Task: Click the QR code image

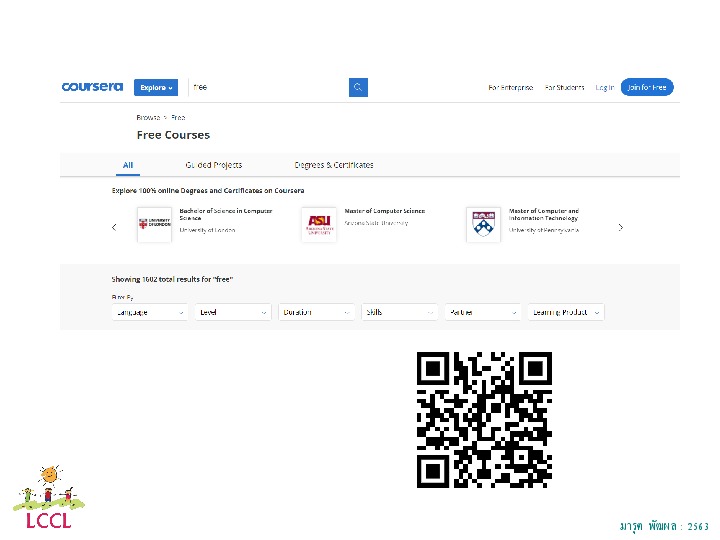Action: pos(484,420)
